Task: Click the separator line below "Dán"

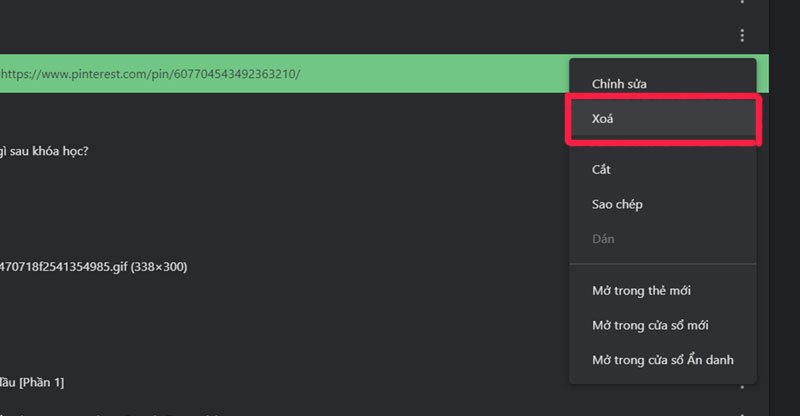Action: coord(663,264)
